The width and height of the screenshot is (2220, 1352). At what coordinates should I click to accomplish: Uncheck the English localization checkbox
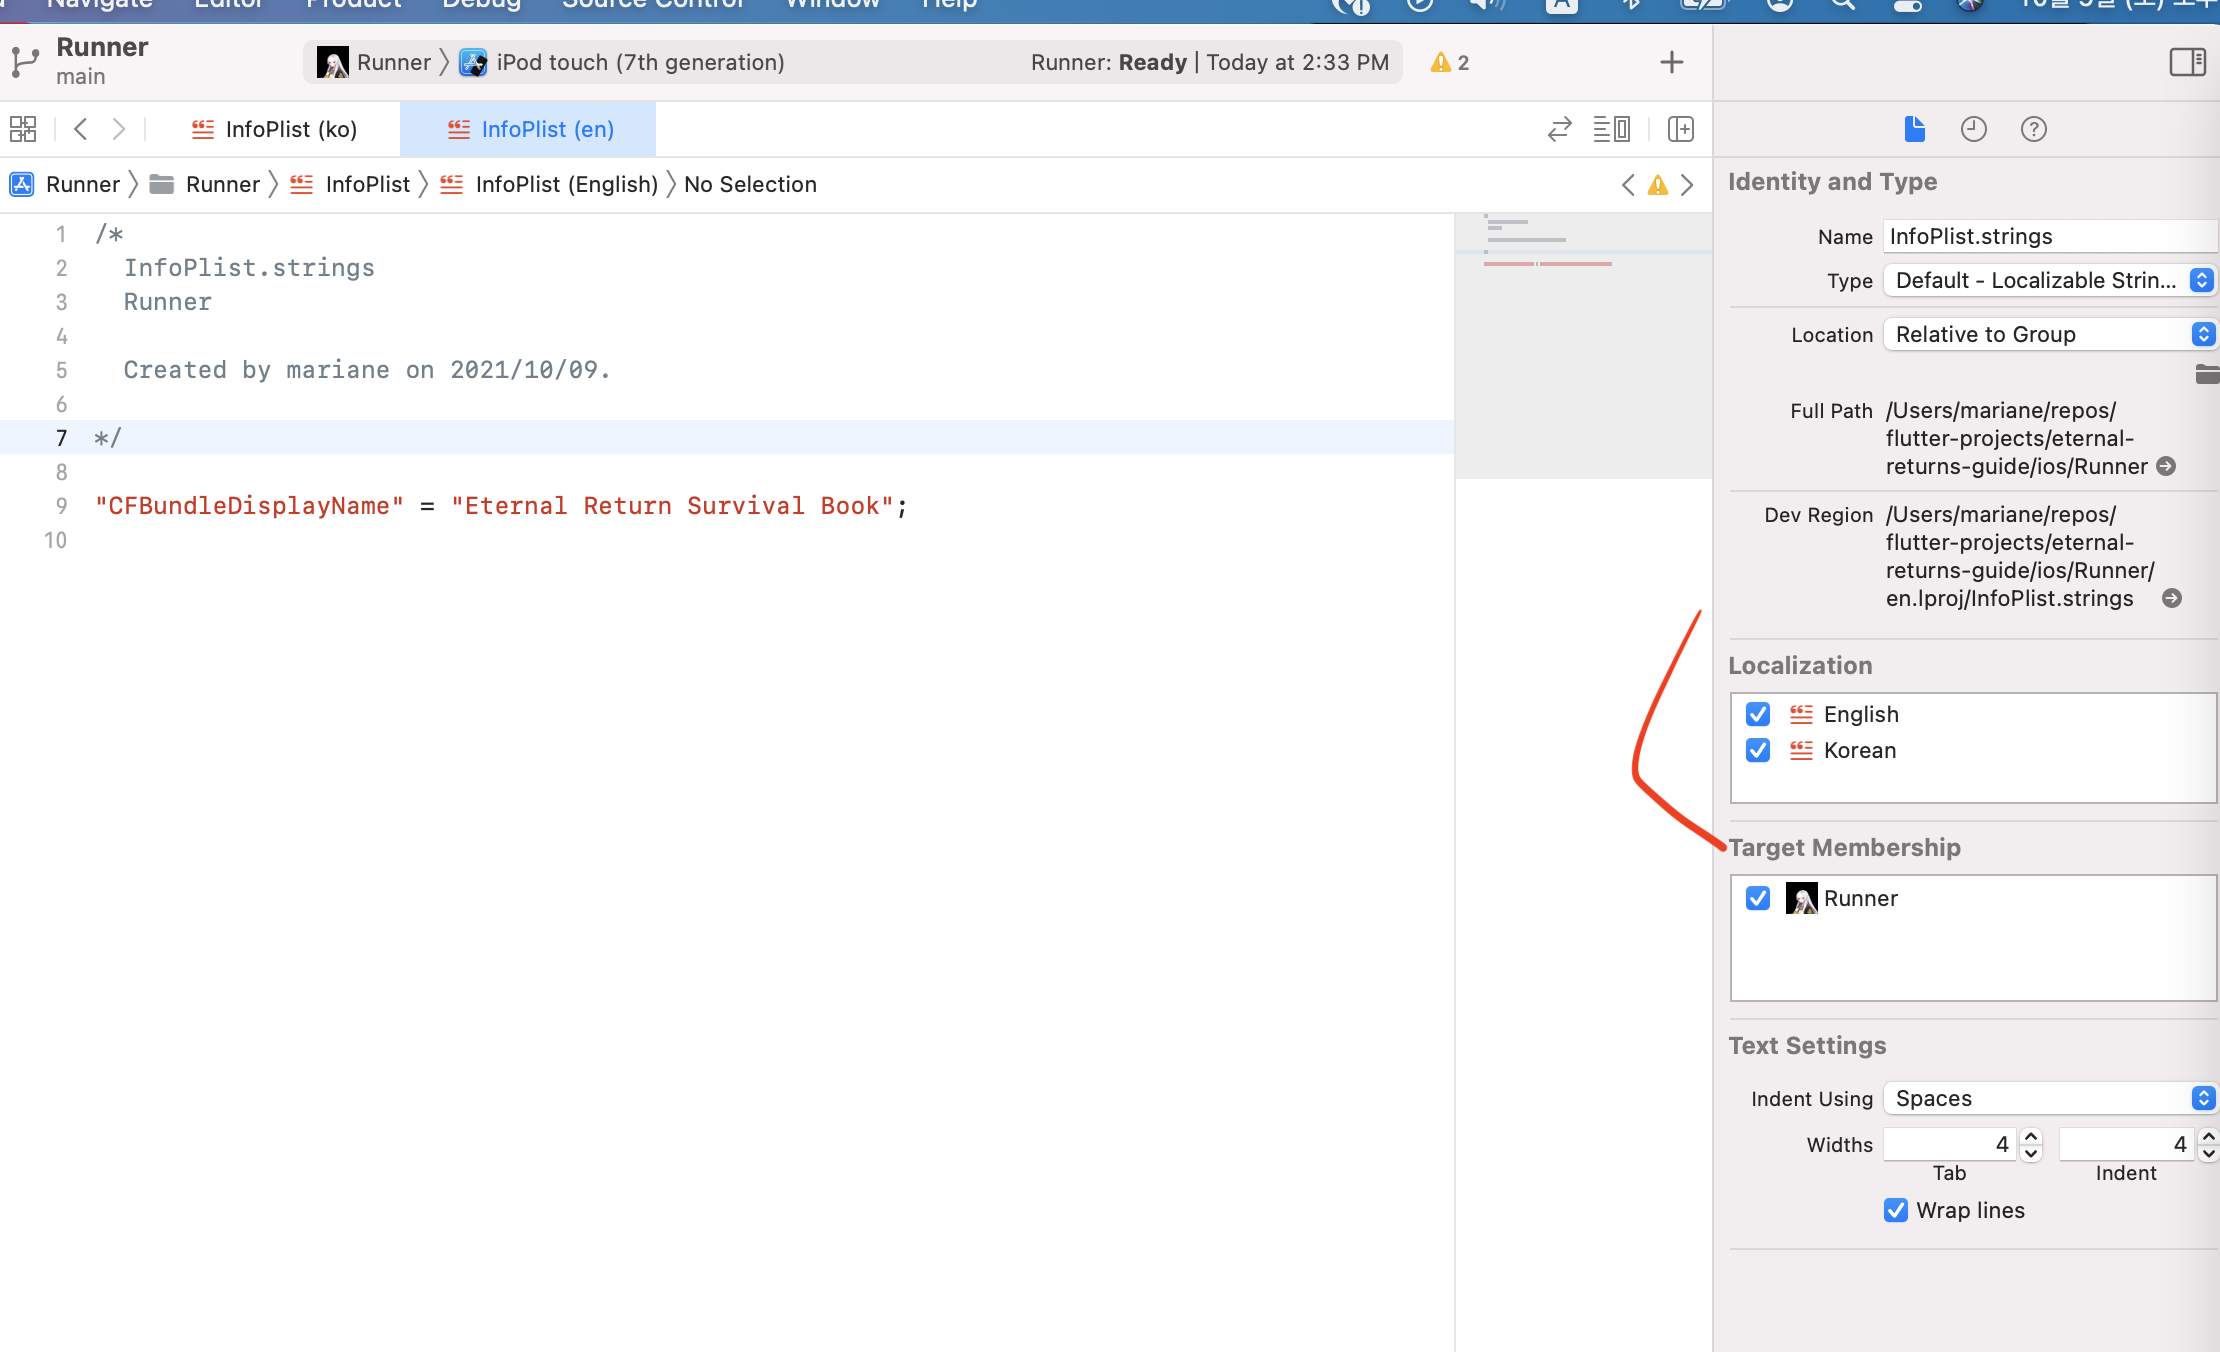[1758, 714]
